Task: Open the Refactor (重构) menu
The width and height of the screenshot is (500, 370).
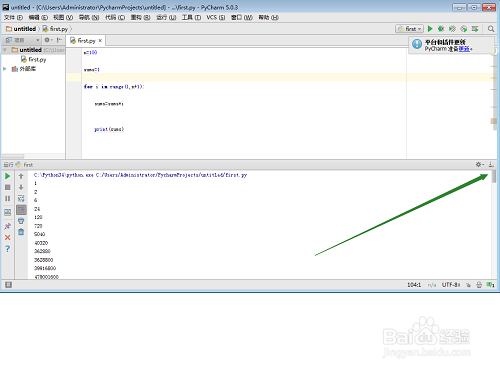Action: pos(140,17)
